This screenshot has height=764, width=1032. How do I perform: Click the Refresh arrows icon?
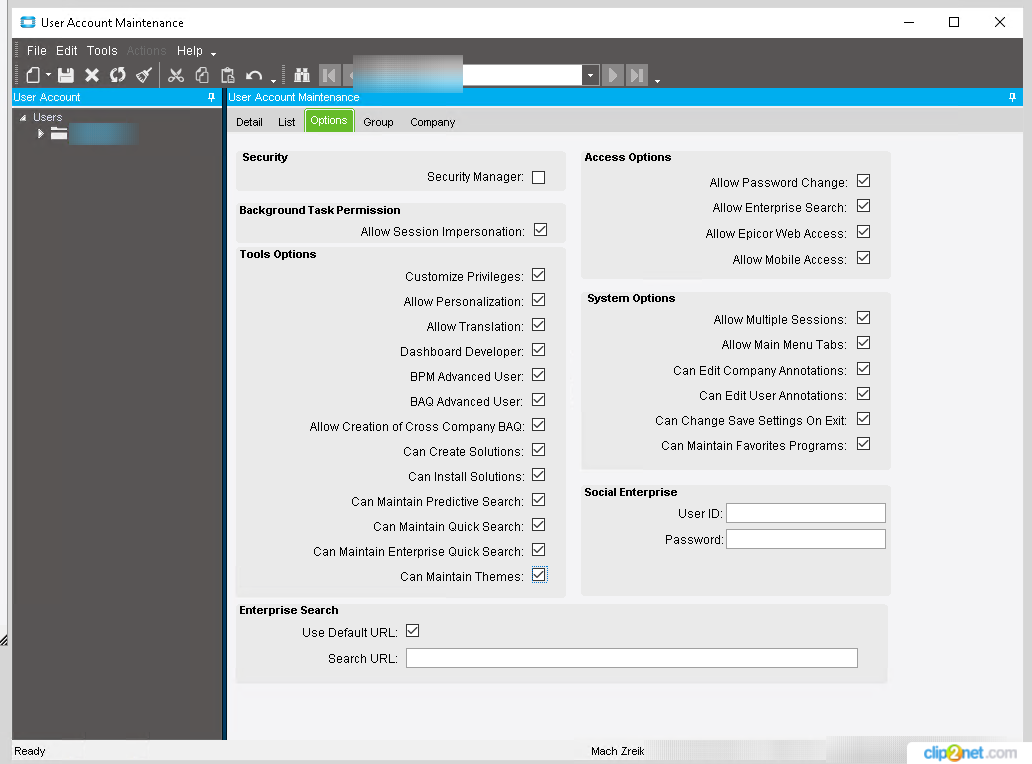point(118,75)
